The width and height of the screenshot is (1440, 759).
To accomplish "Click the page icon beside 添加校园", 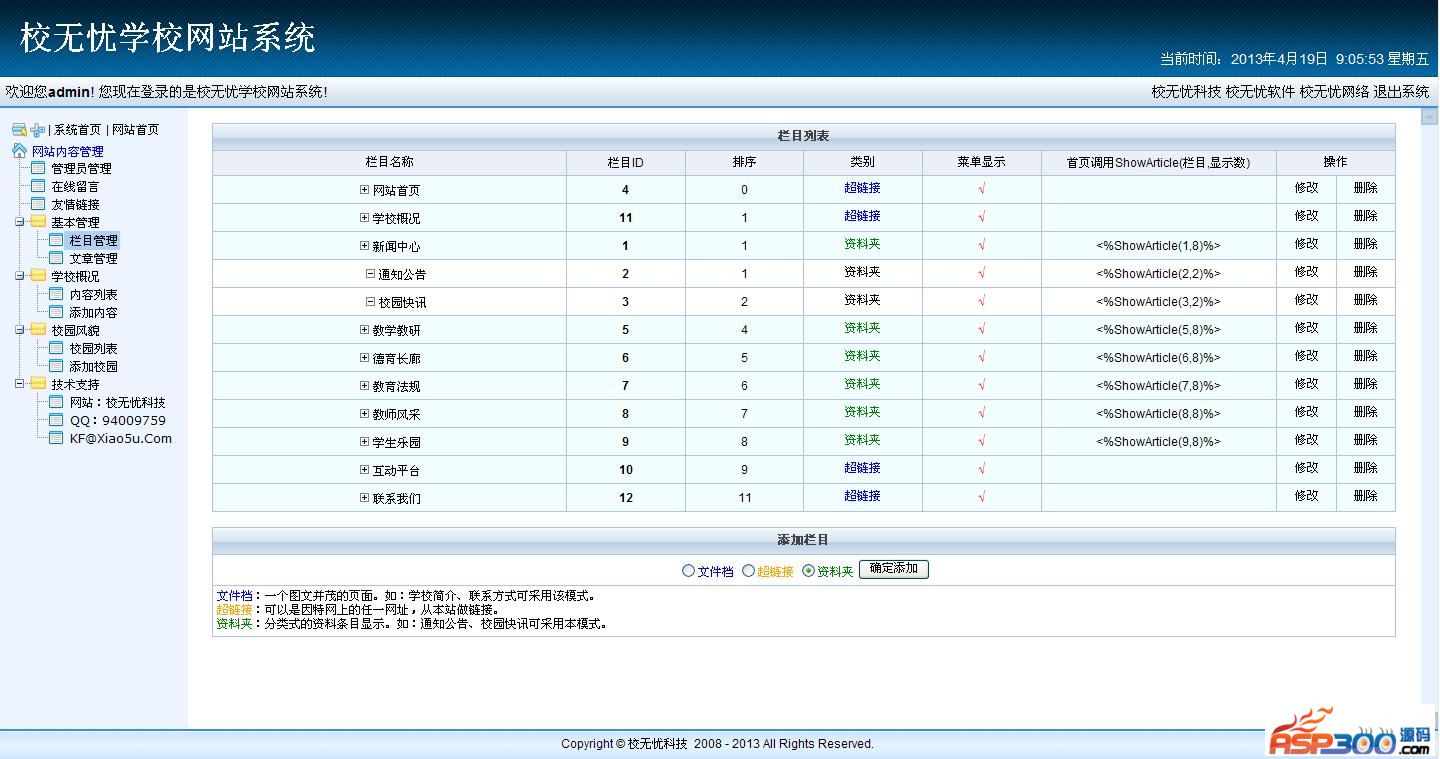I will 57,366.
